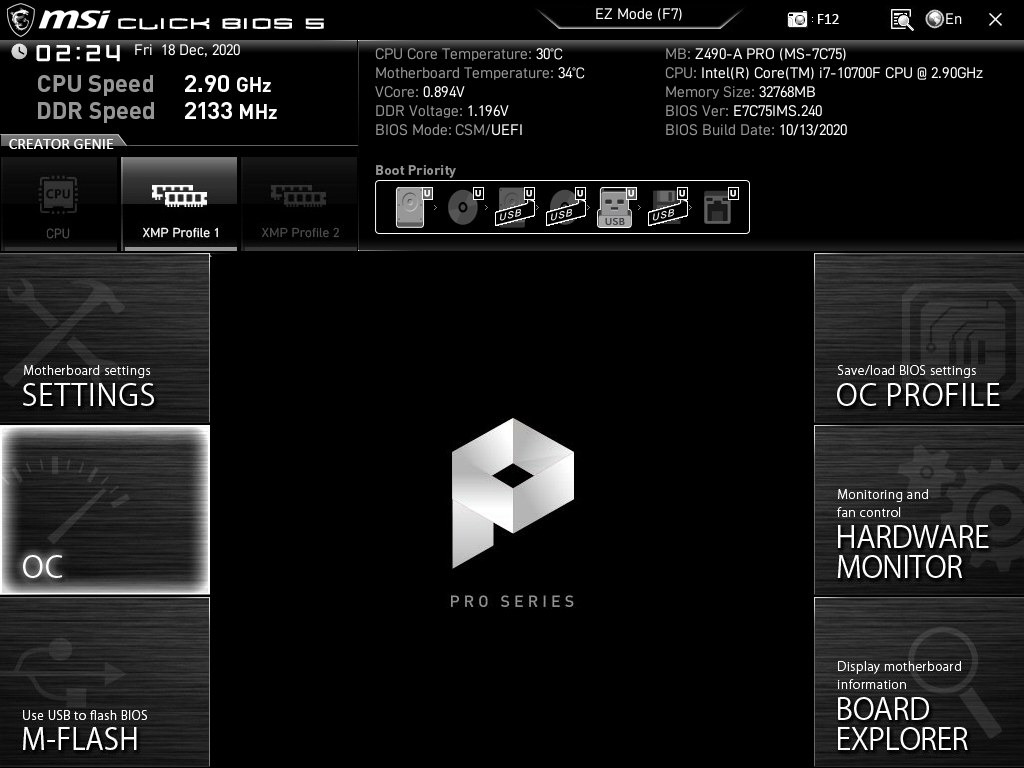Click the Boot Priority heading
Image resolution: width=1024 pixels, height=768 pixels.
(415, 170)
